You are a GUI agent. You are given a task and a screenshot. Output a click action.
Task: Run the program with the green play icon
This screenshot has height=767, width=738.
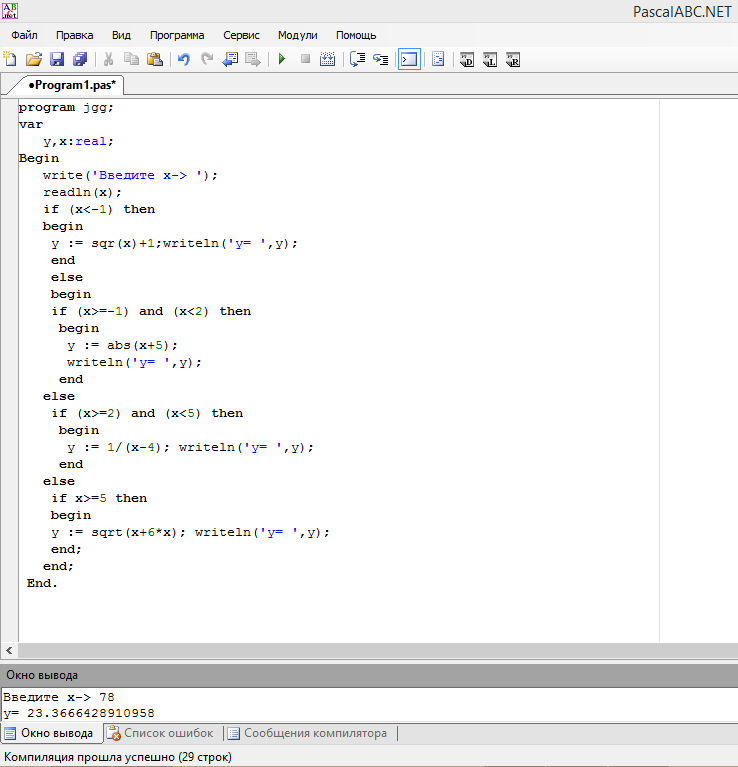(x=282, y=59)
